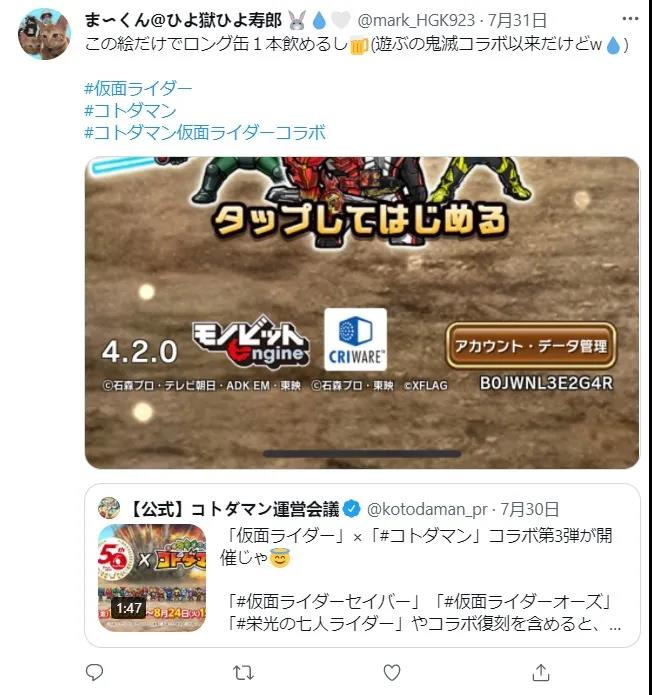Open the author's cat profile avatar
Screen dimensions: 652x695
[44, 33]
